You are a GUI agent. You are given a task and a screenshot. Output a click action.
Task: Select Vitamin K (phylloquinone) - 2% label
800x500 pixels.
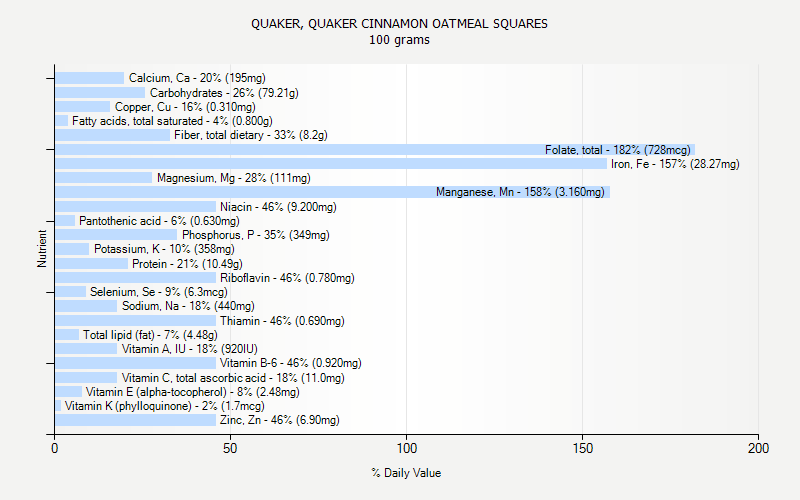pos(164,406)
